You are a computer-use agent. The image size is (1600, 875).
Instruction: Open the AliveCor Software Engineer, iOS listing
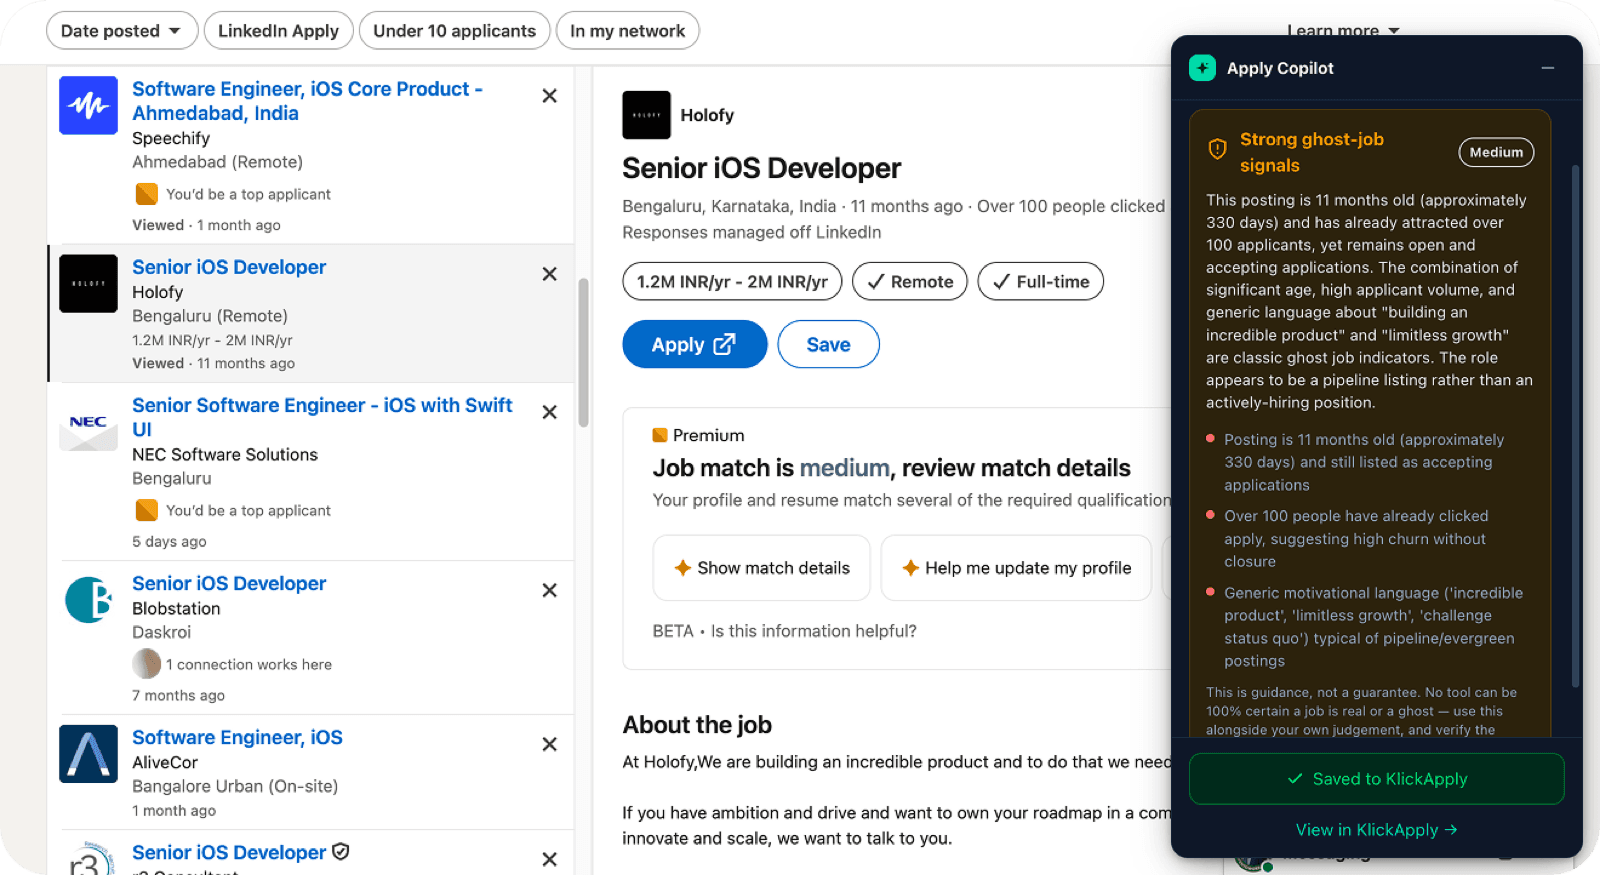237,737
